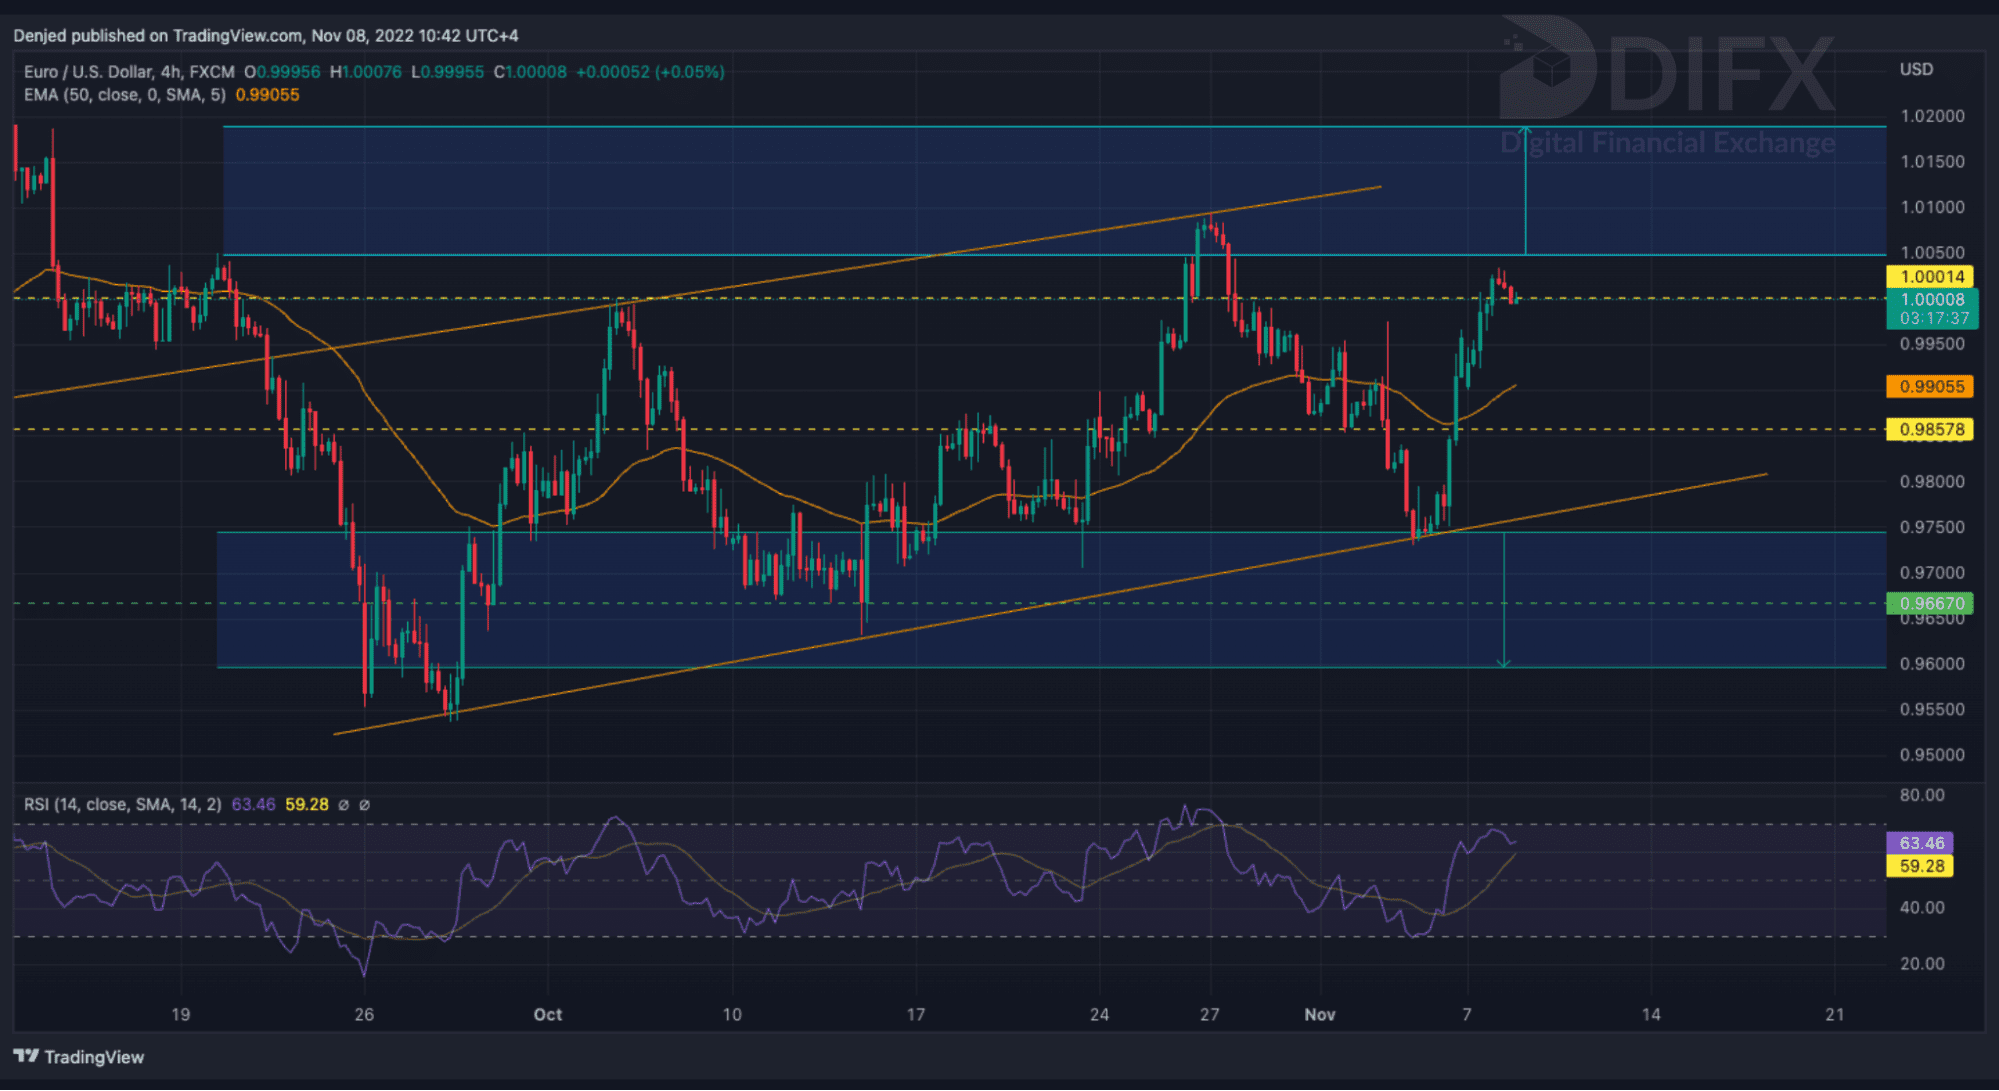This screenshot has width=1999, height=1091.
Task: Click the second empty-value symbol in RSI legend
Action: coord(365,805)
